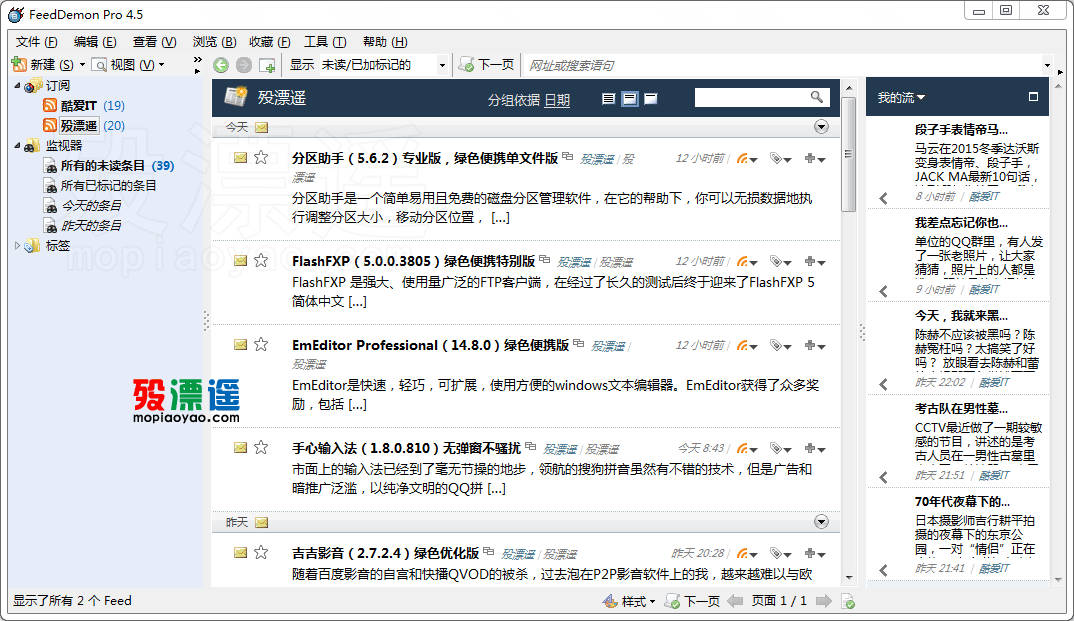Viewport: 1074px width, 621px height.
Task: Open tag menu for 分区助手 article
Action: pos(780,159)
